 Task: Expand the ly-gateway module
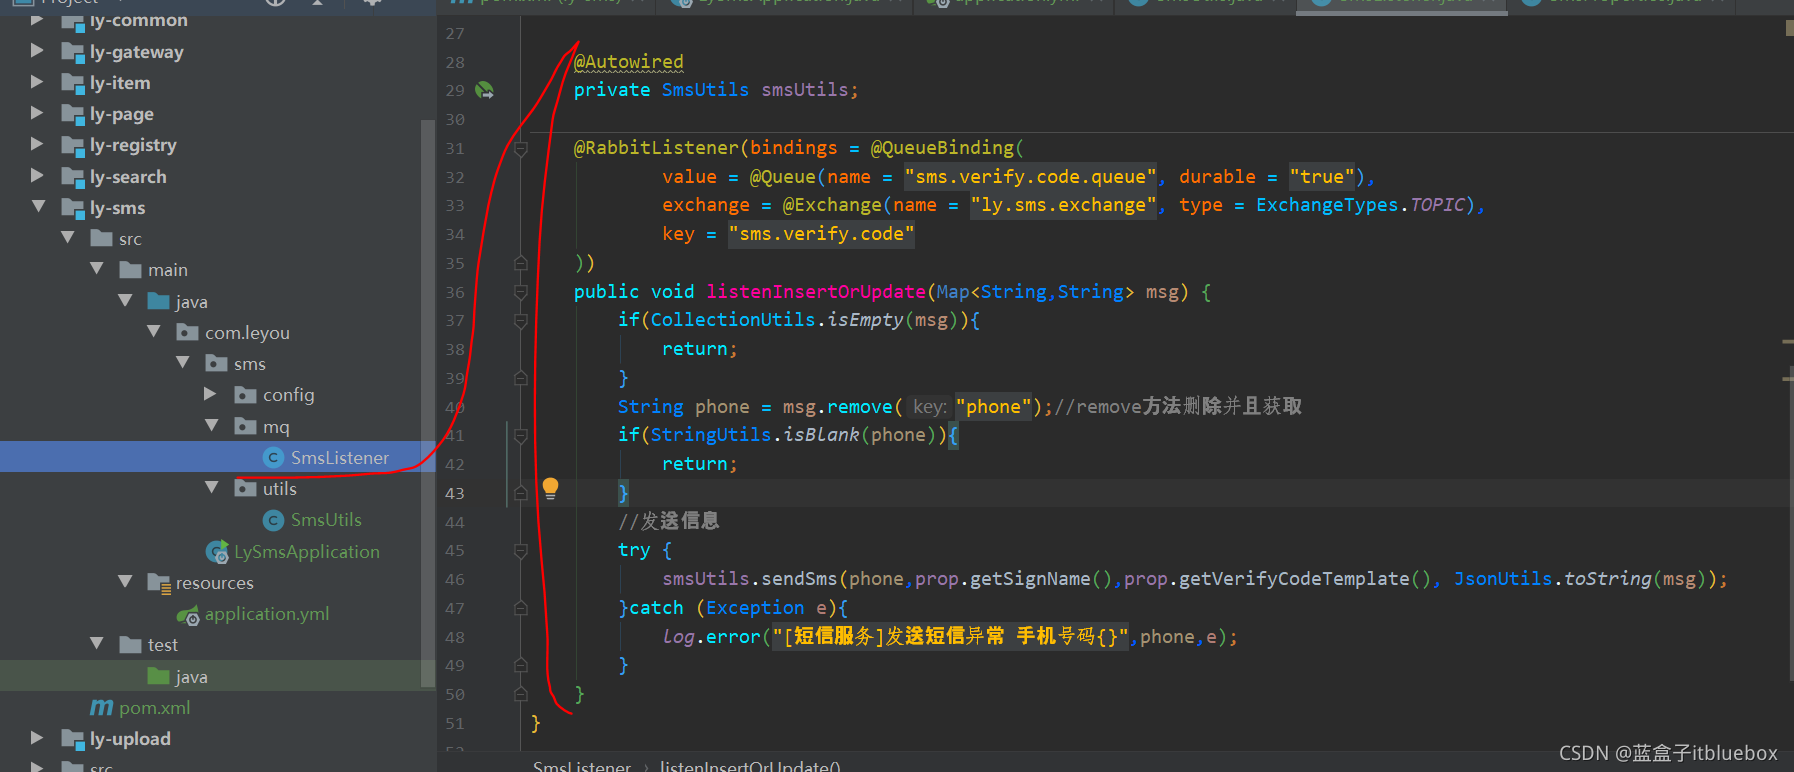point(37,51)
